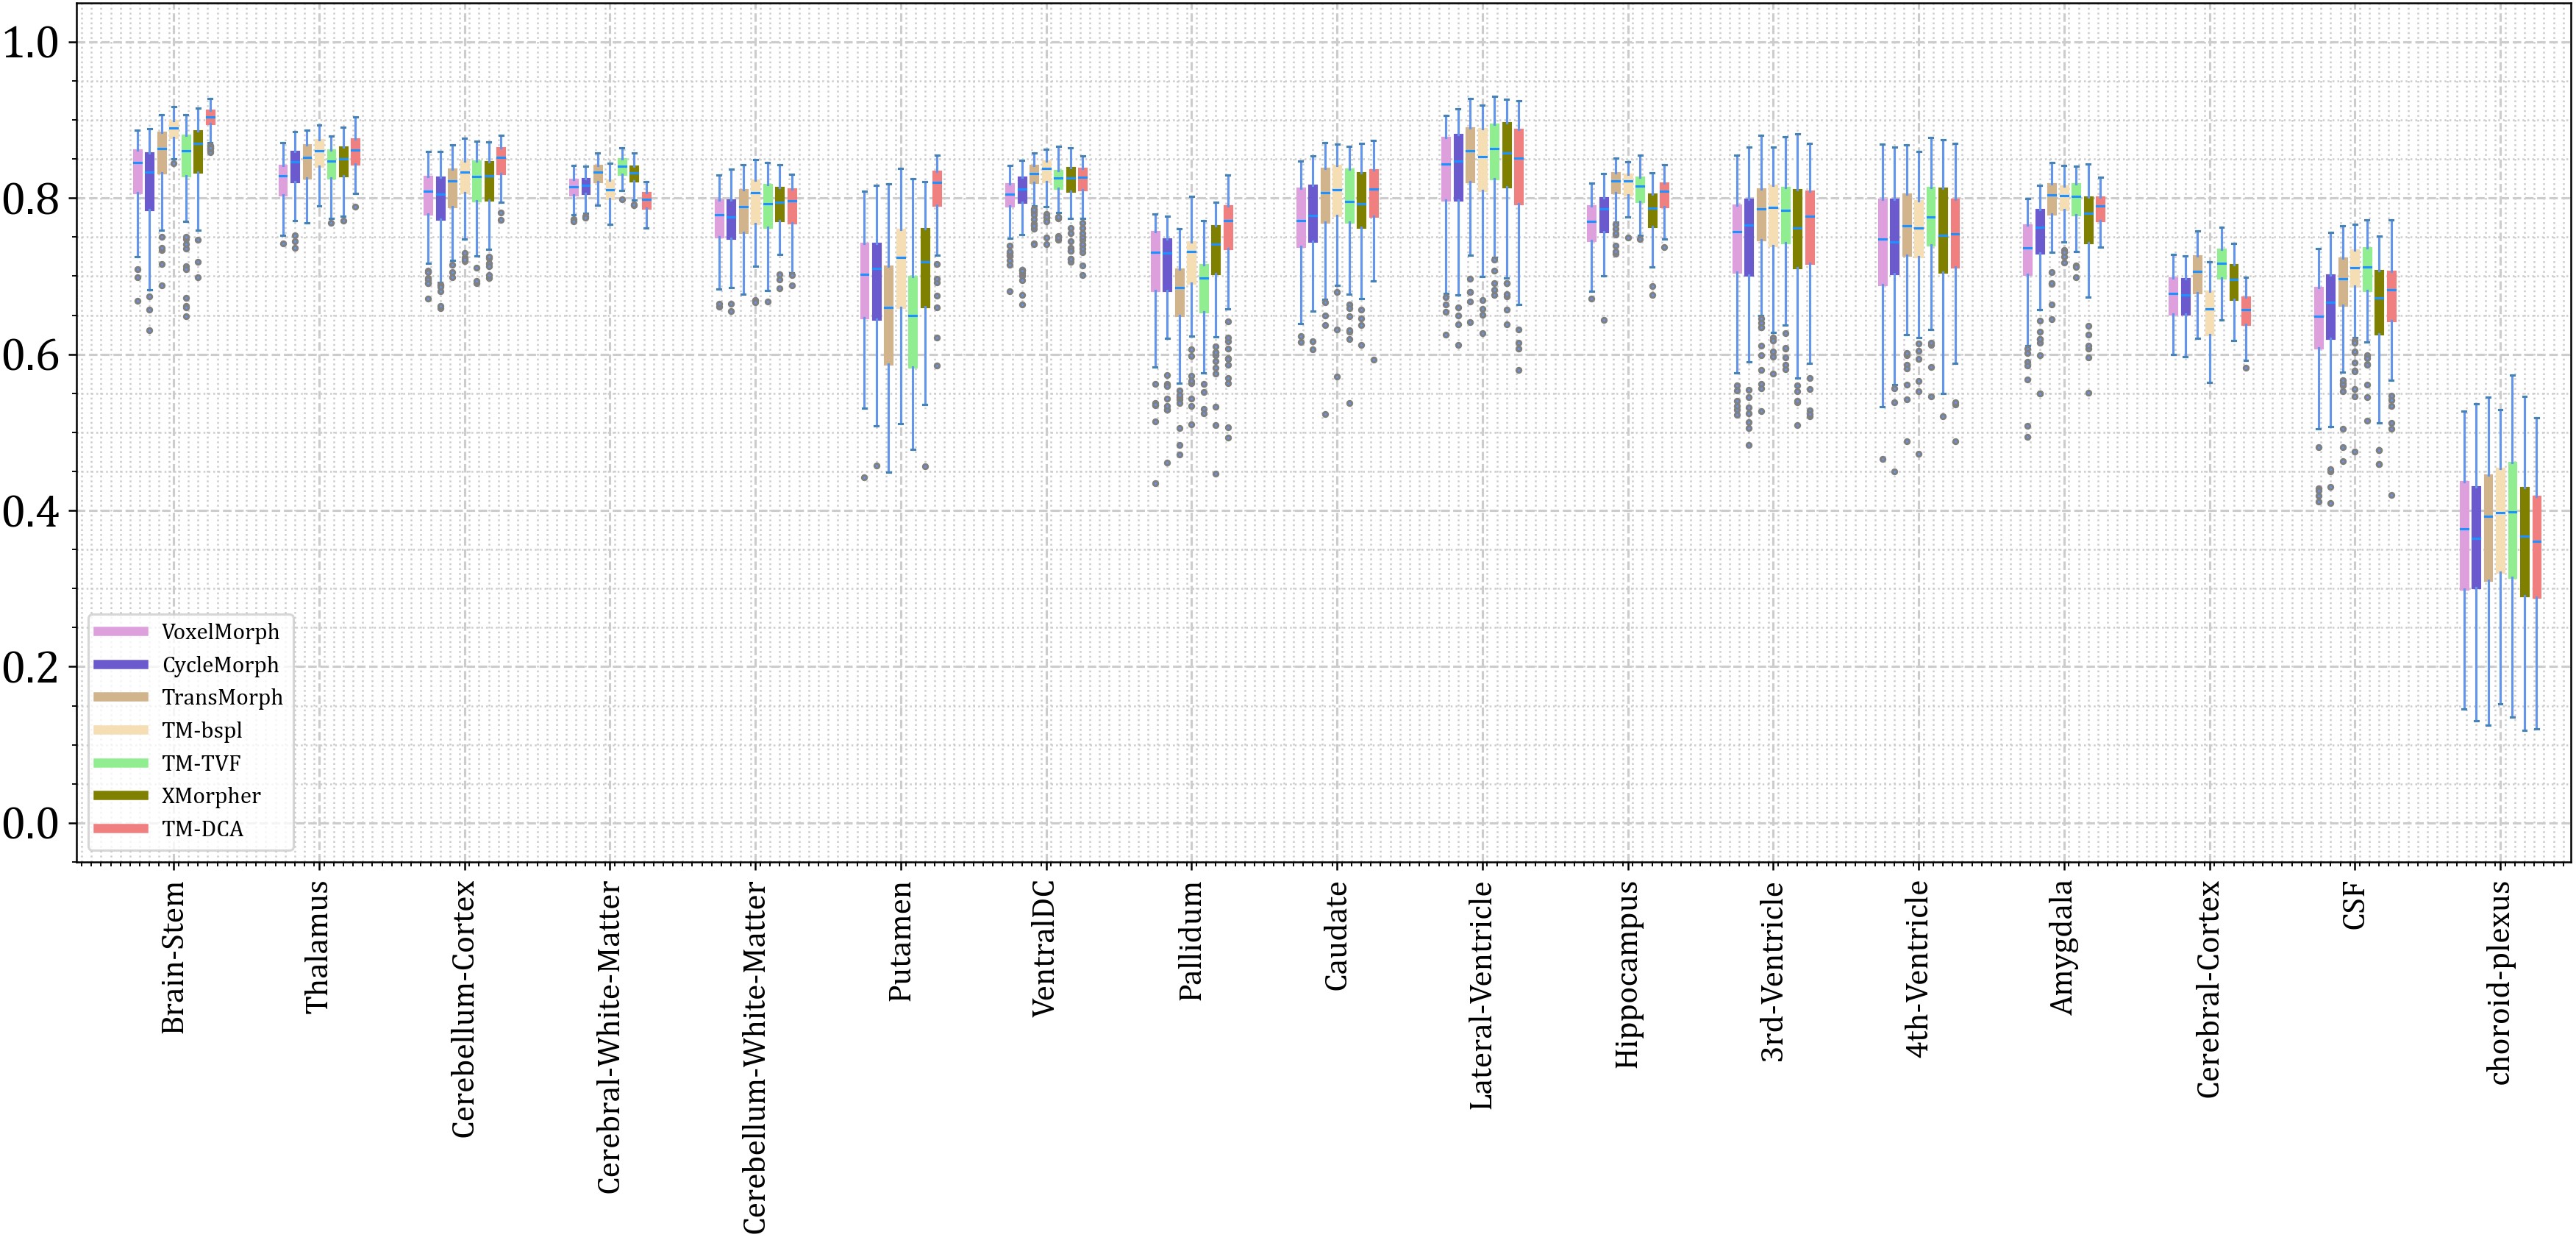Viewport: 2576px width, 1240px height.
Task: Click the Caudate axis label
Action: (x=1336, y=936)
